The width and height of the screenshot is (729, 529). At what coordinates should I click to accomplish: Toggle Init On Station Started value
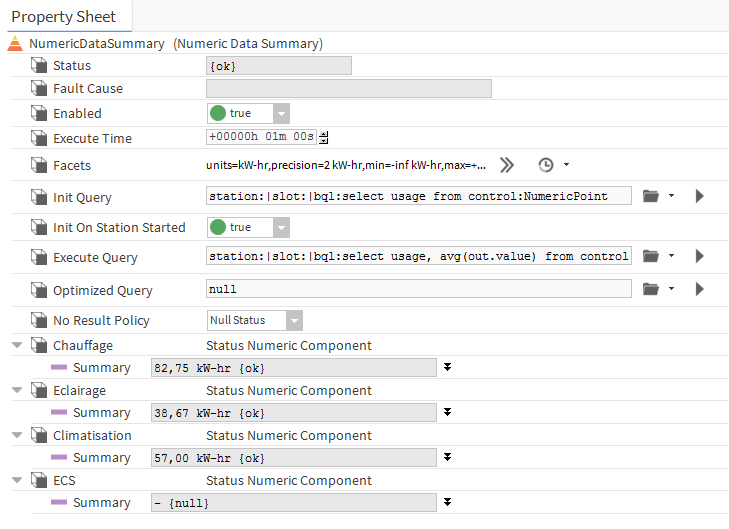click(x=281, y=227)
